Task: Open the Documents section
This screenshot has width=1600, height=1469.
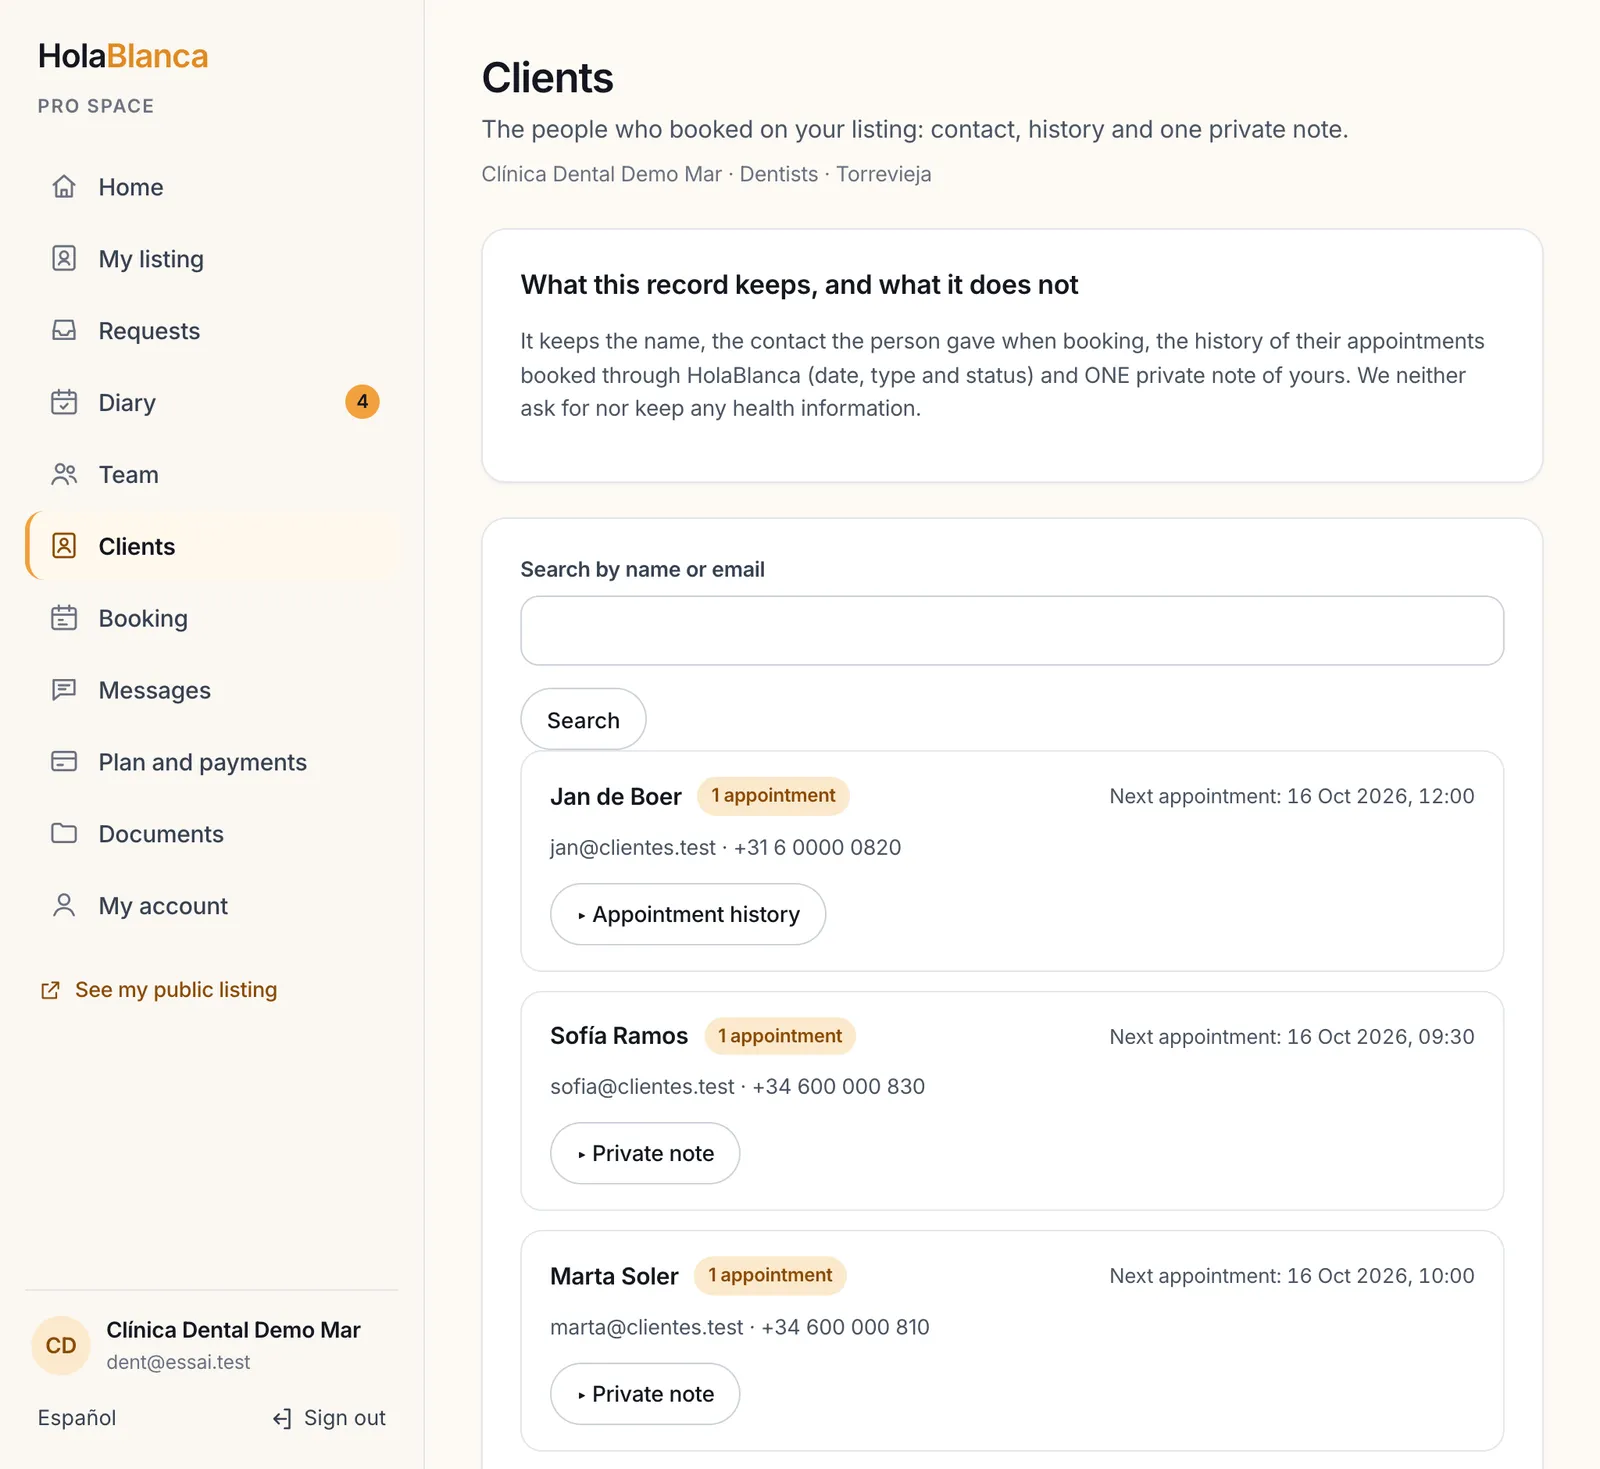Action: [214, 834]
